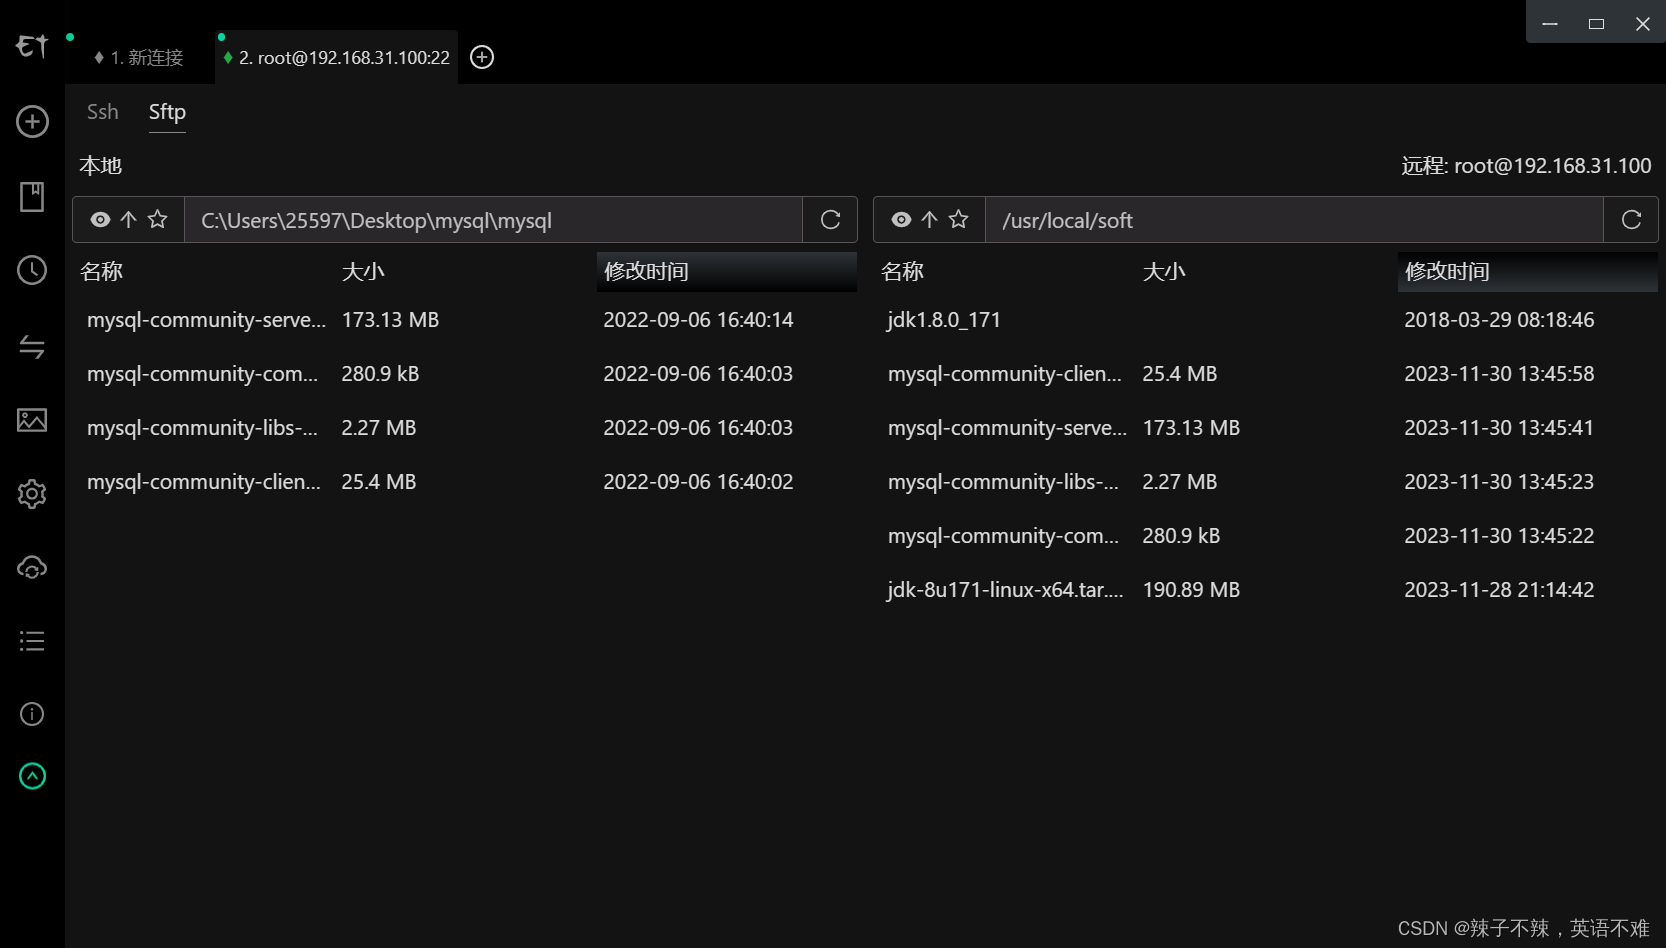The height and width of the screenshot is (948, 1666).
Task: Click remote size value 190.89 MB
Action: (x=1191, y=590)
